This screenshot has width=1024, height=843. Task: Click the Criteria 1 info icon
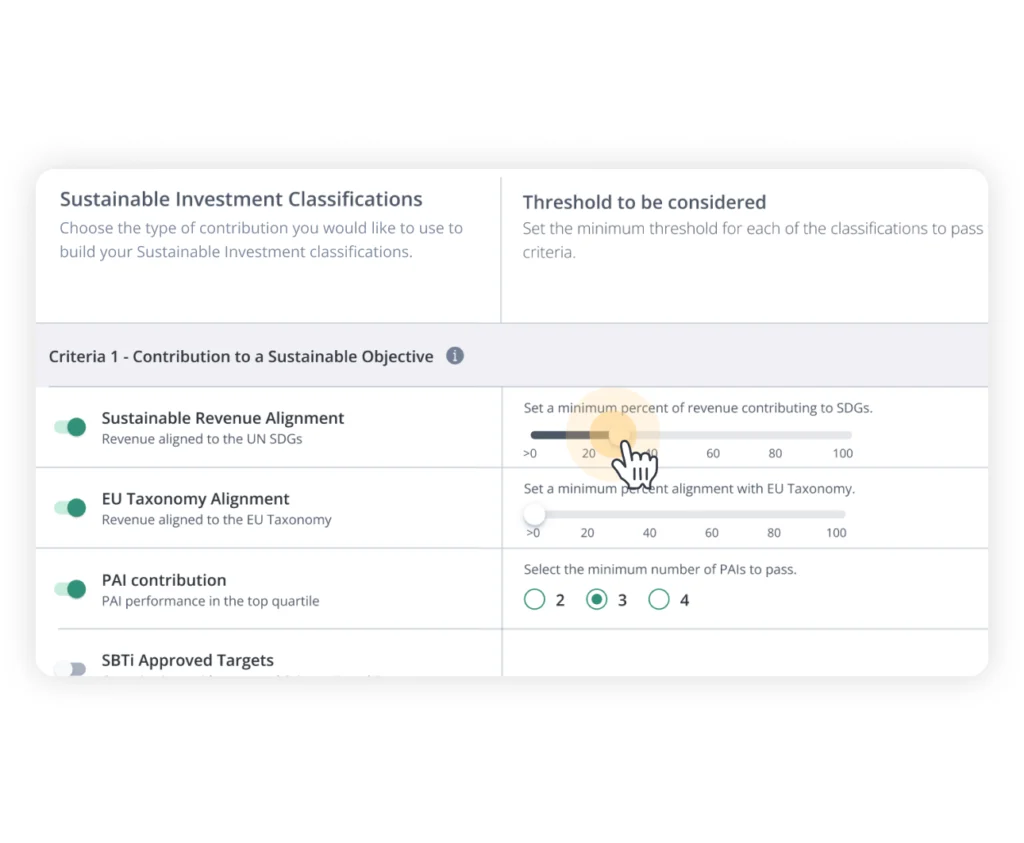click(x=455, y=356)
